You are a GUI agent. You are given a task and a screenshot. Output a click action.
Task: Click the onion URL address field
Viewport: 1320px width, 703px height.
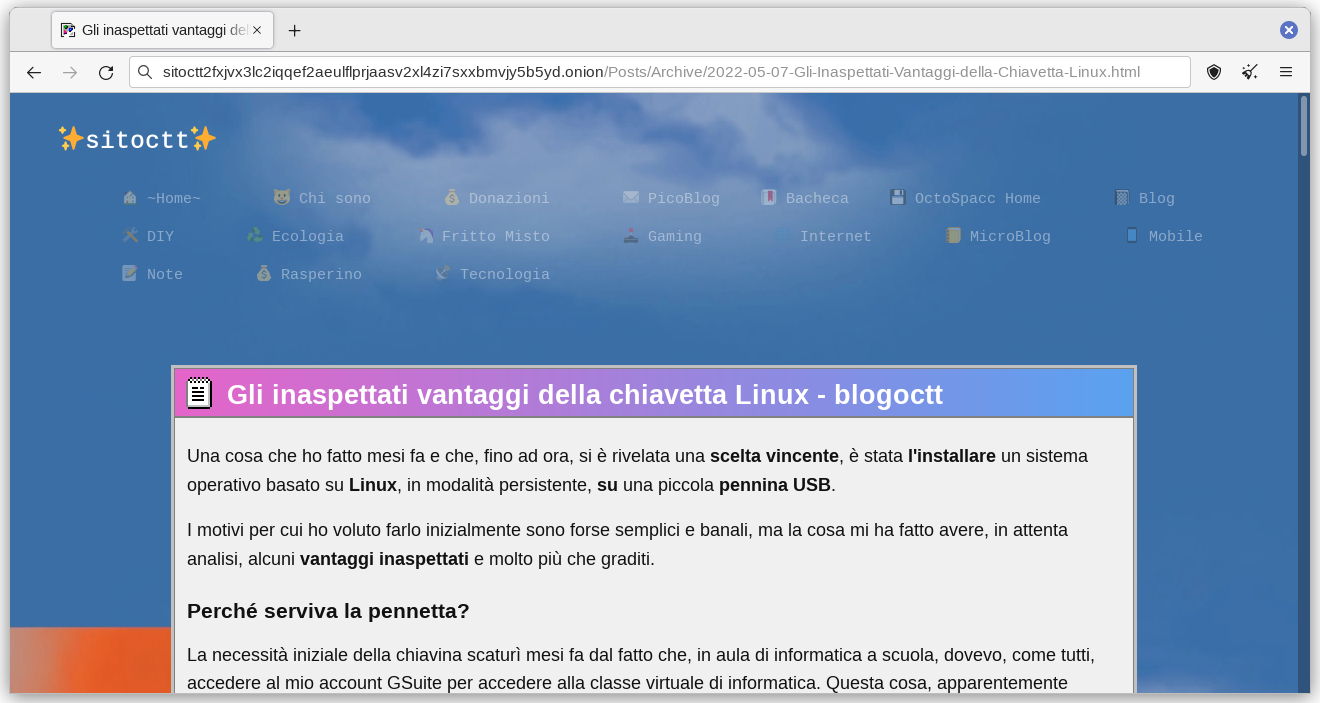[650, 72]
